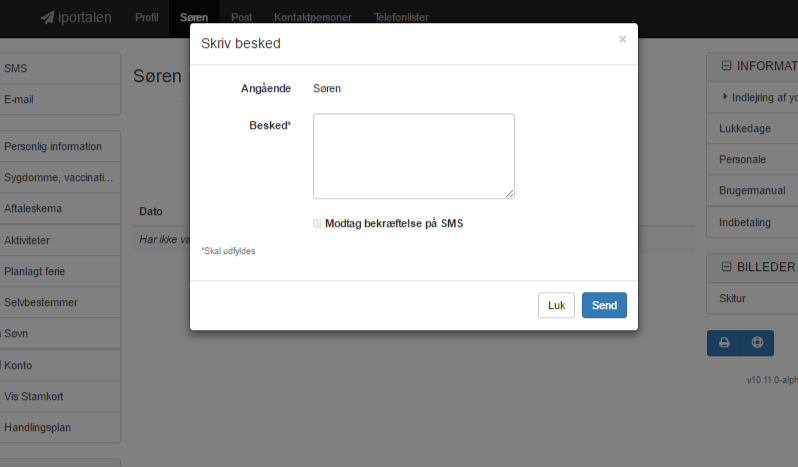
Task: Open Personlig information sidebar item
Action: tap(60, 146)
